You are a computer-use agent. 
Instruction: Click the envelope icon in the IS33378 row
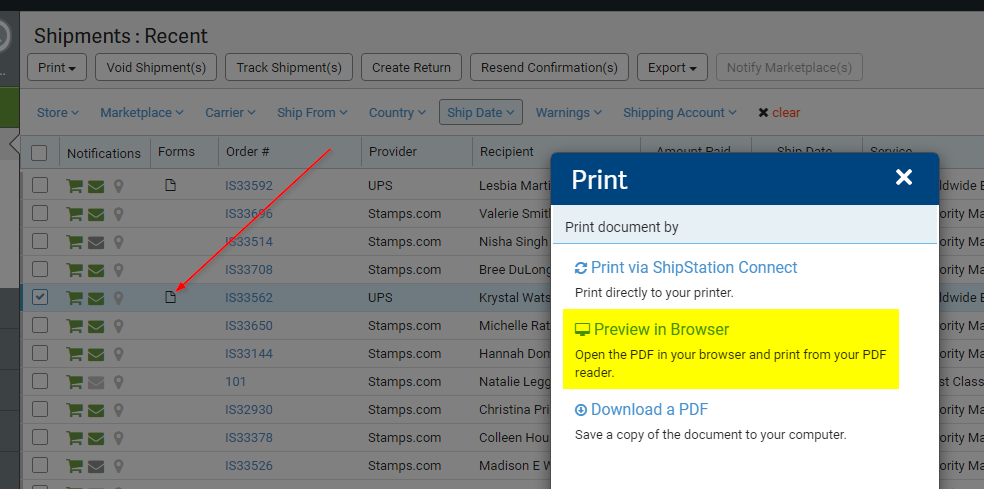[95, 438]
